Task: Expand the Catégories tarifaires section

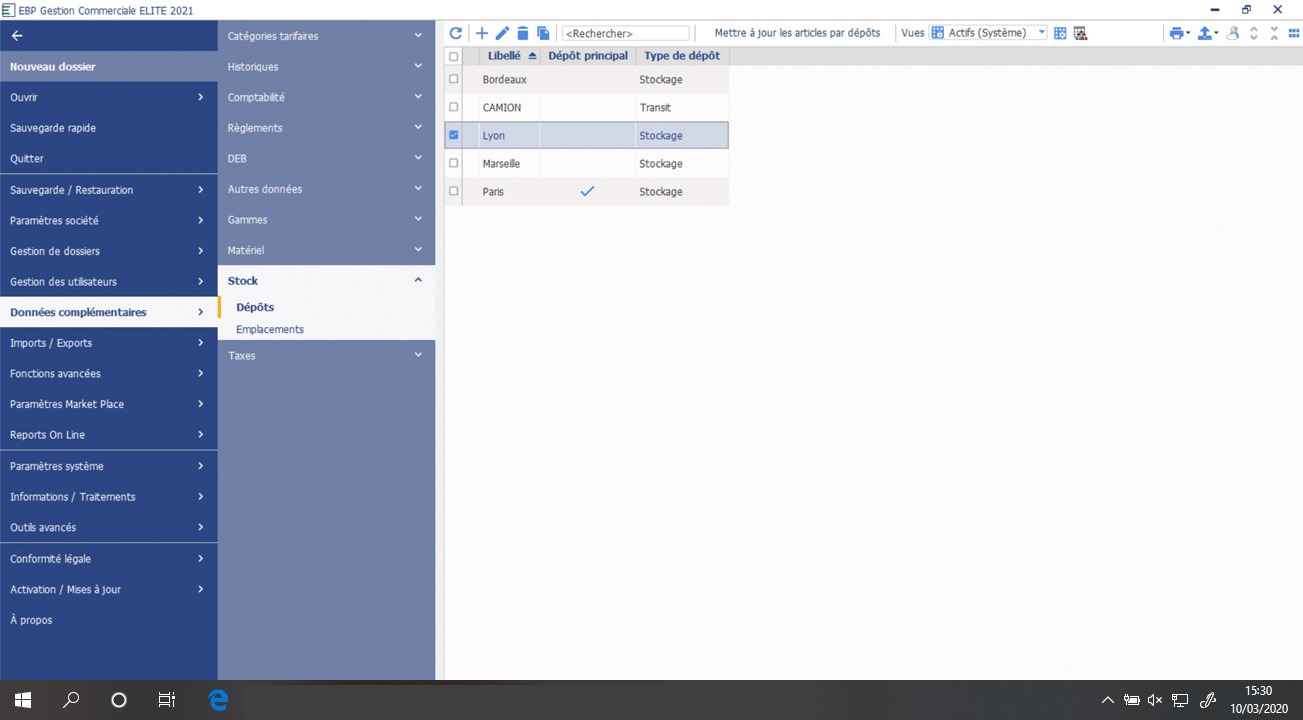Action: coord(326,36)
